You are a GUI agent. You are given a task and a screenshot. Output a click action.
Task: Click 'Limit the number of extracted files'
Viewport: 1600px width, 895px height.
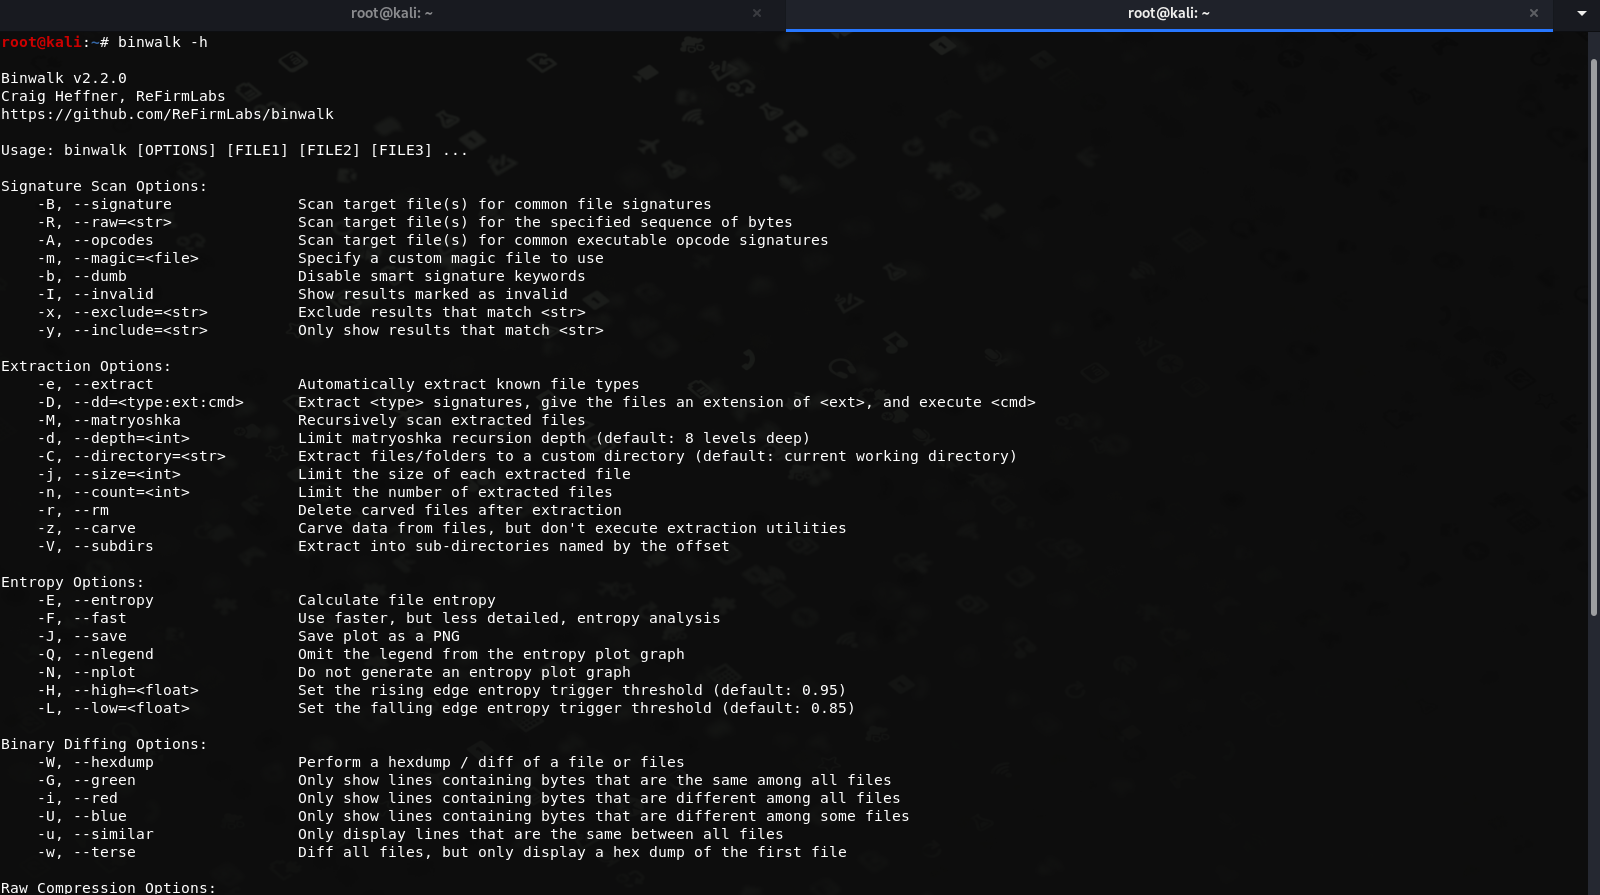click(455, 492)
